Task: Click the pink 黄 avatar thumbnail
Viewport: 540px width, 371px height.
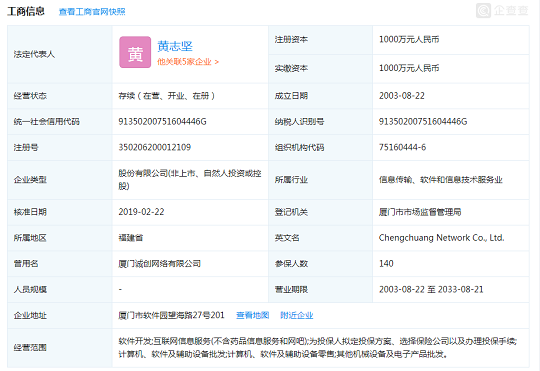Action: click(135, 52)
